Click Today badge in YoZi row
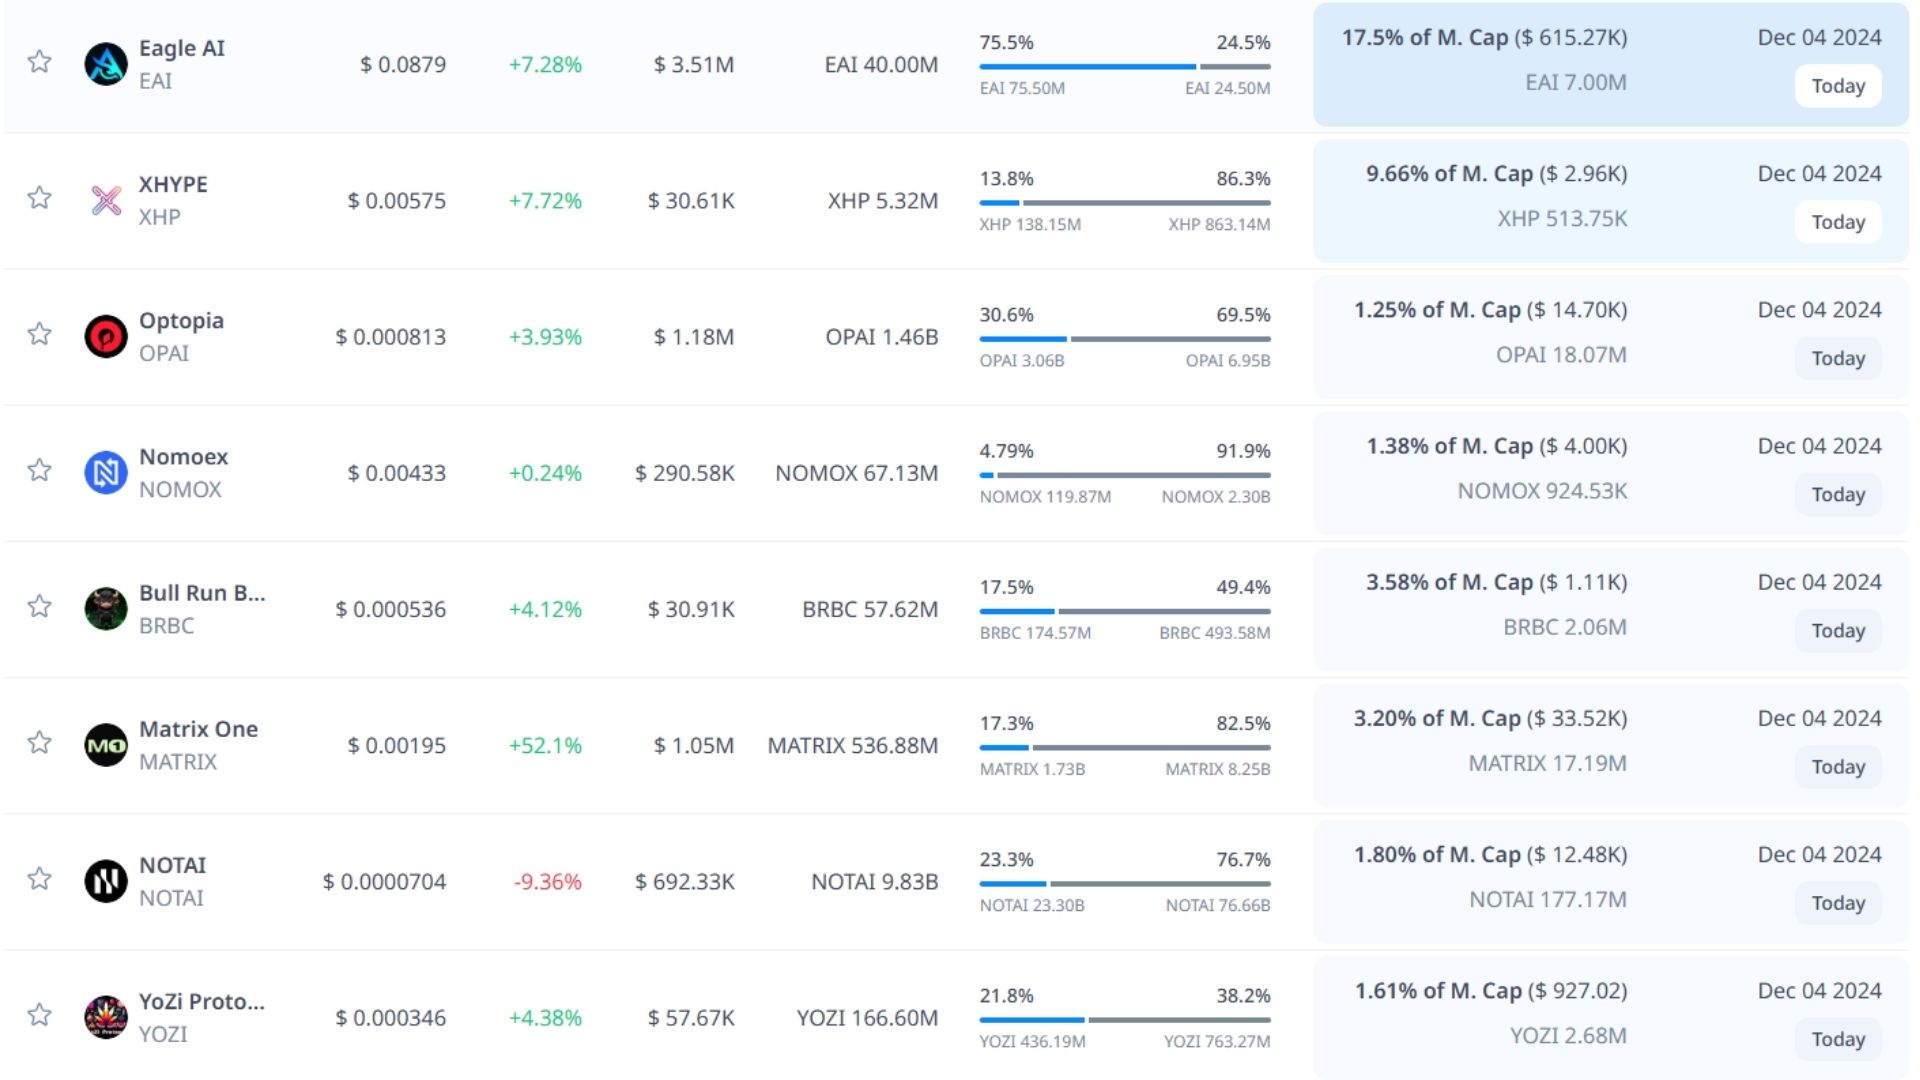Screen dimensions: 1920x1080 pyautogui.click(x=1837, y=1039)
